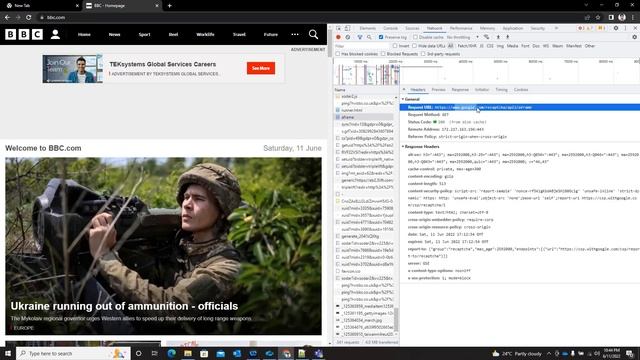
Task: Open network search magnifier in DevTools
Action: tap(369, 37)
